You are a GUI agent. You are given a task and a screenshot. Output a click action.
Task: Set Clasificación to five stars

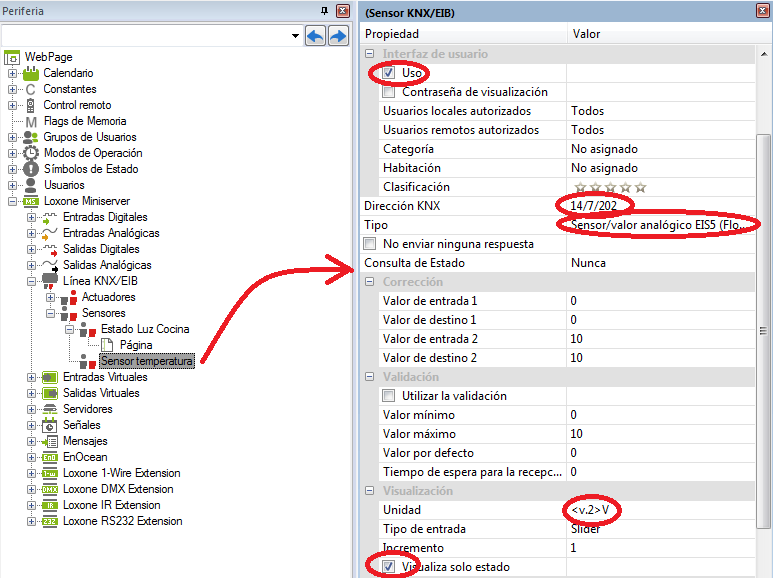(640, 187)
